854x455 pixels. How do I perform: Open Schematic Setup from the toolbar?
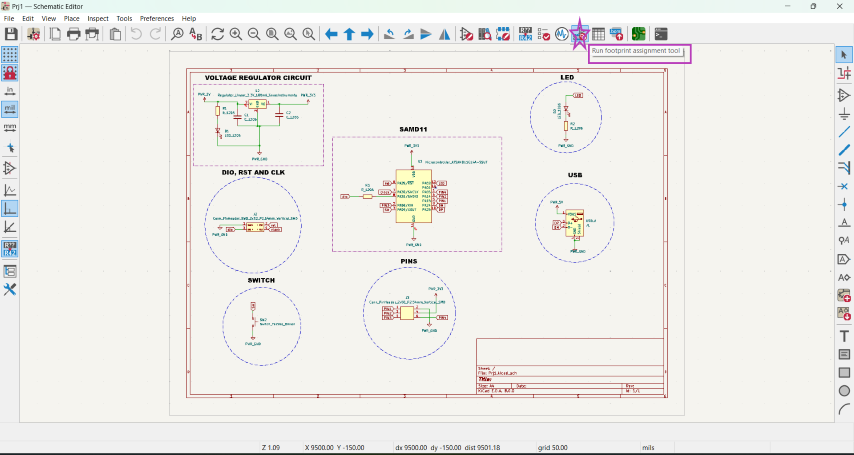[33, 34]
